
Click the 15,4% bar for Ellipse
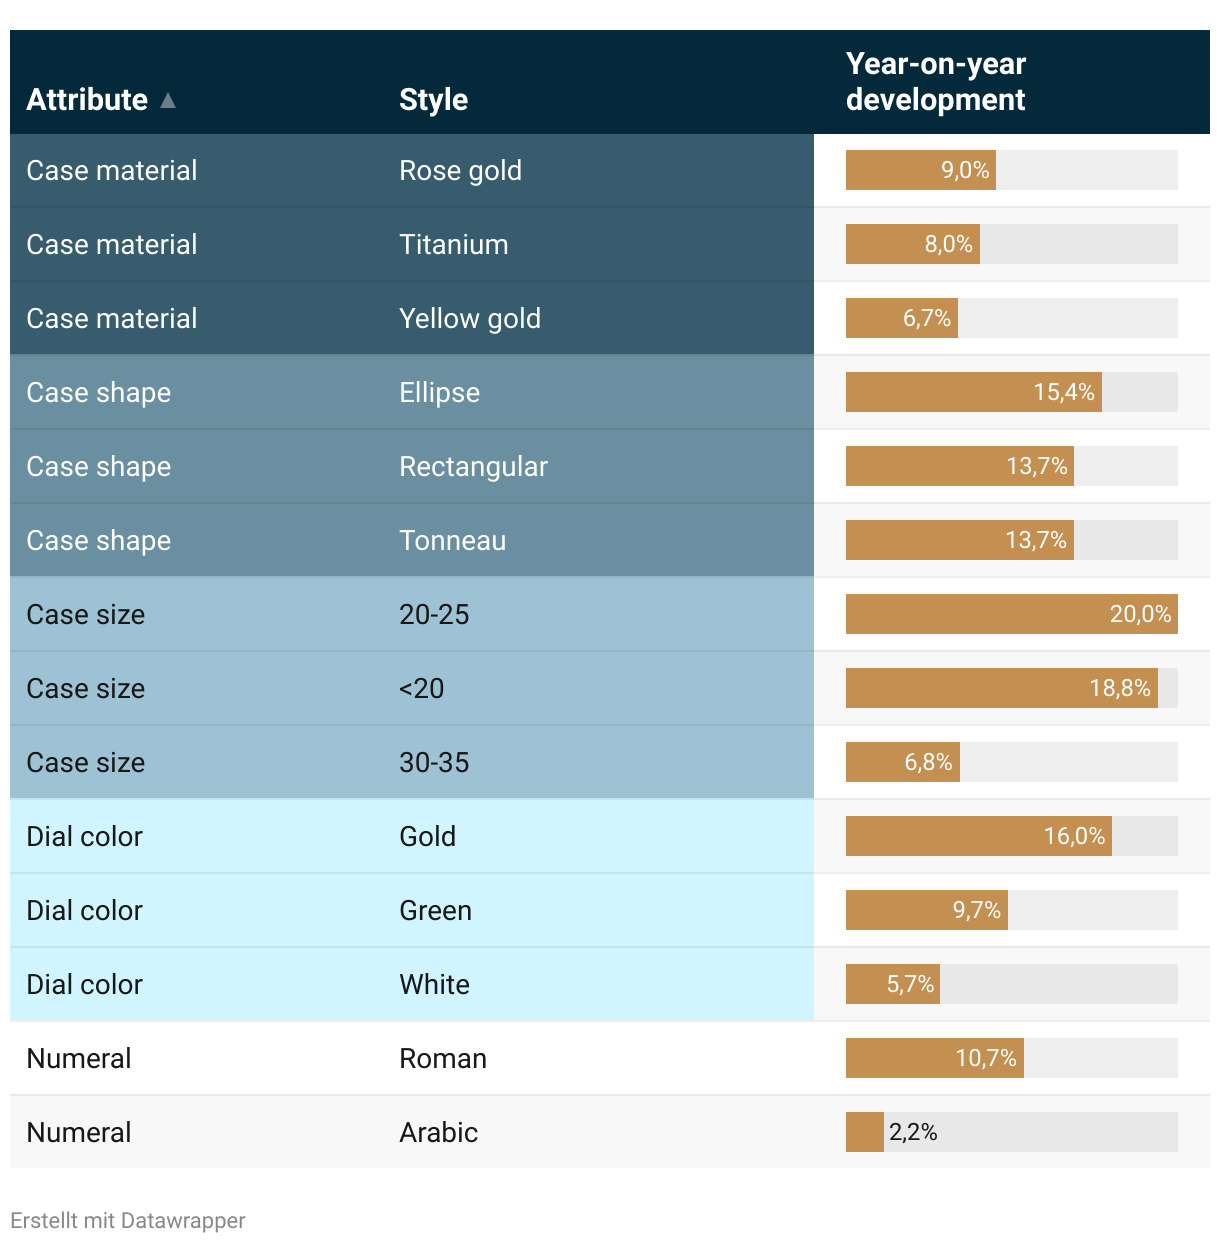pyautogui.click(x=974, y=392)
